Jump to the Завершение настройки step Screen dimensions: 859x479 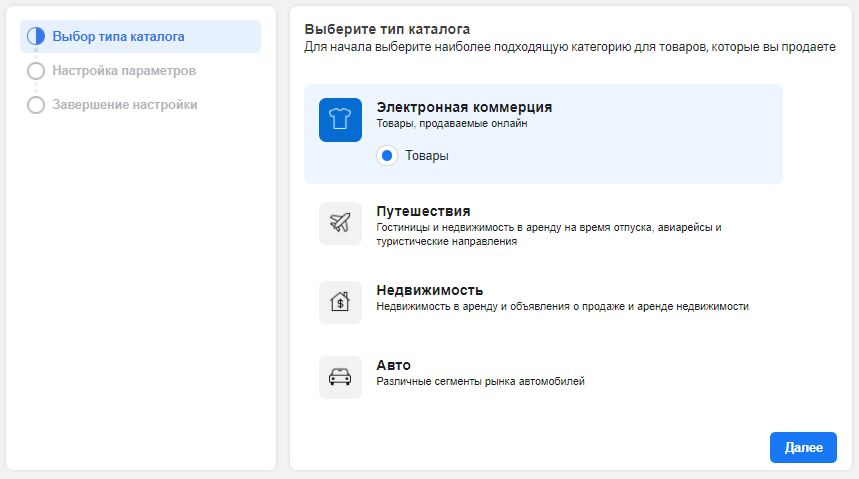click(x=125, y=105)
